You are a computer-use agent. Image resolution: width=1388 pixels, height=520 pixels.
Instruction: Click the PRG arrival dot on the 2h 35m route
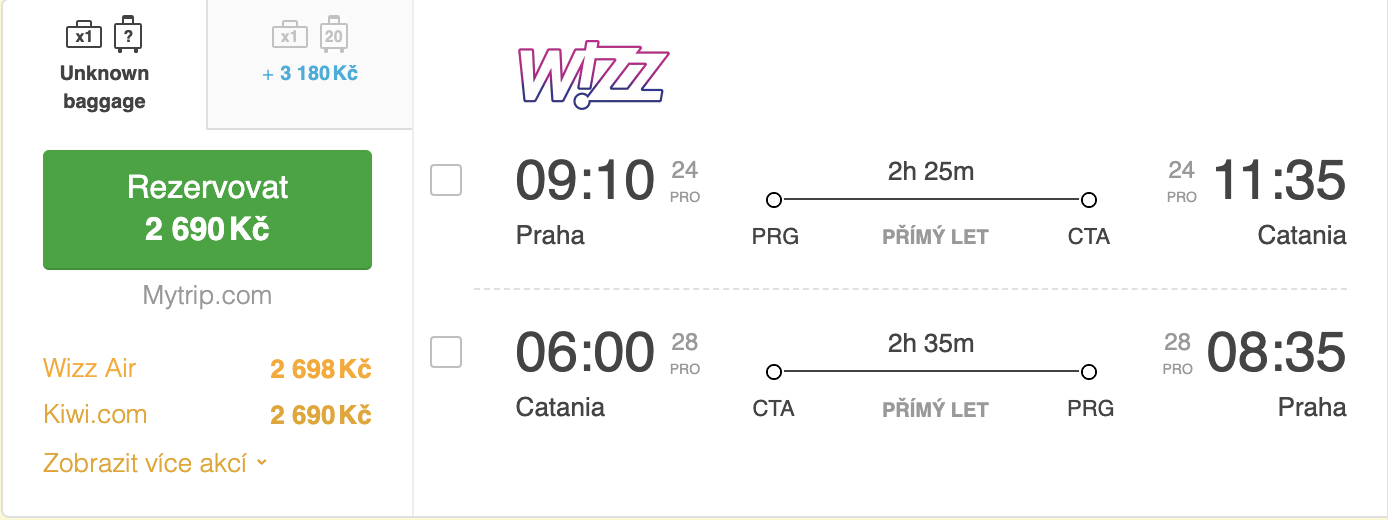(1089, 372)
